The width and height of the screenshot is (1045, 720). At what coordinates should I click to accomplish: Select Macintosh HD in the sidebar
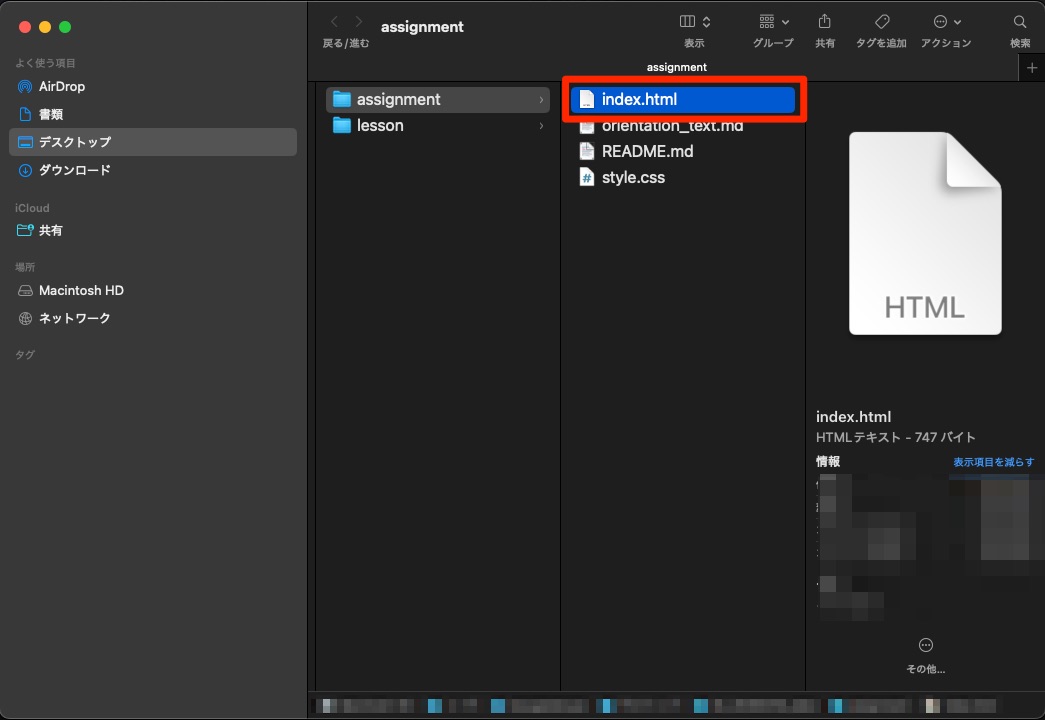click(x=71, y=291)
